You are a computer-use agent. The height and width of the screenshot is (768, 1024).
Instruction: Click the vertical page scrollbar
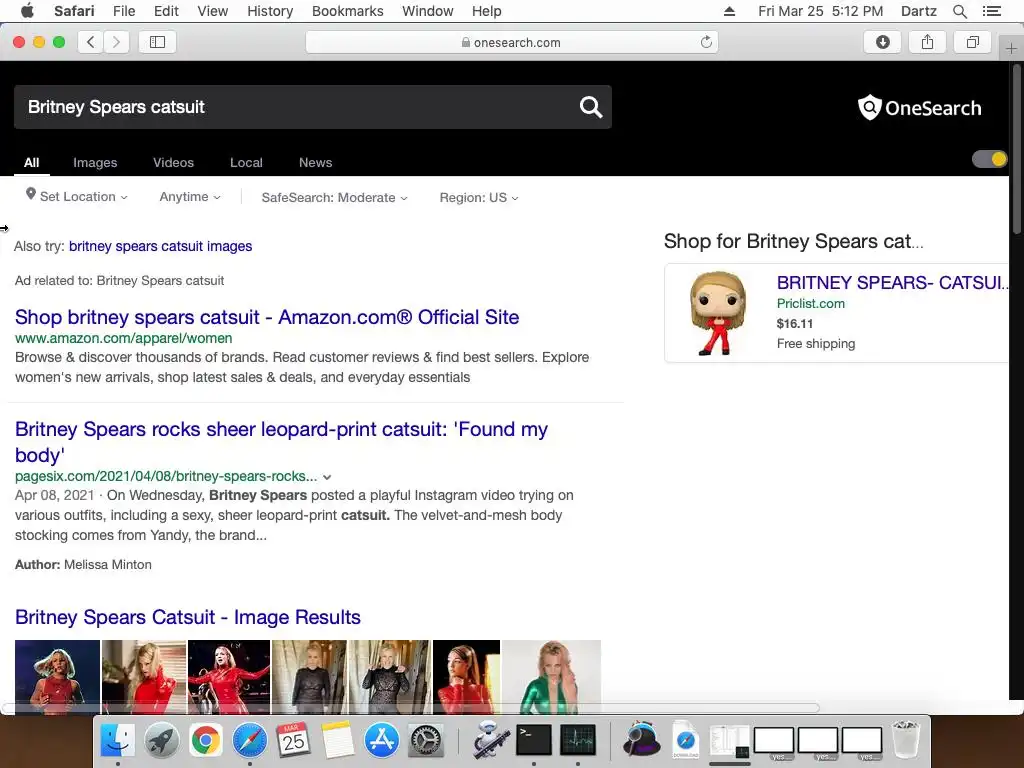[1016, 147]
